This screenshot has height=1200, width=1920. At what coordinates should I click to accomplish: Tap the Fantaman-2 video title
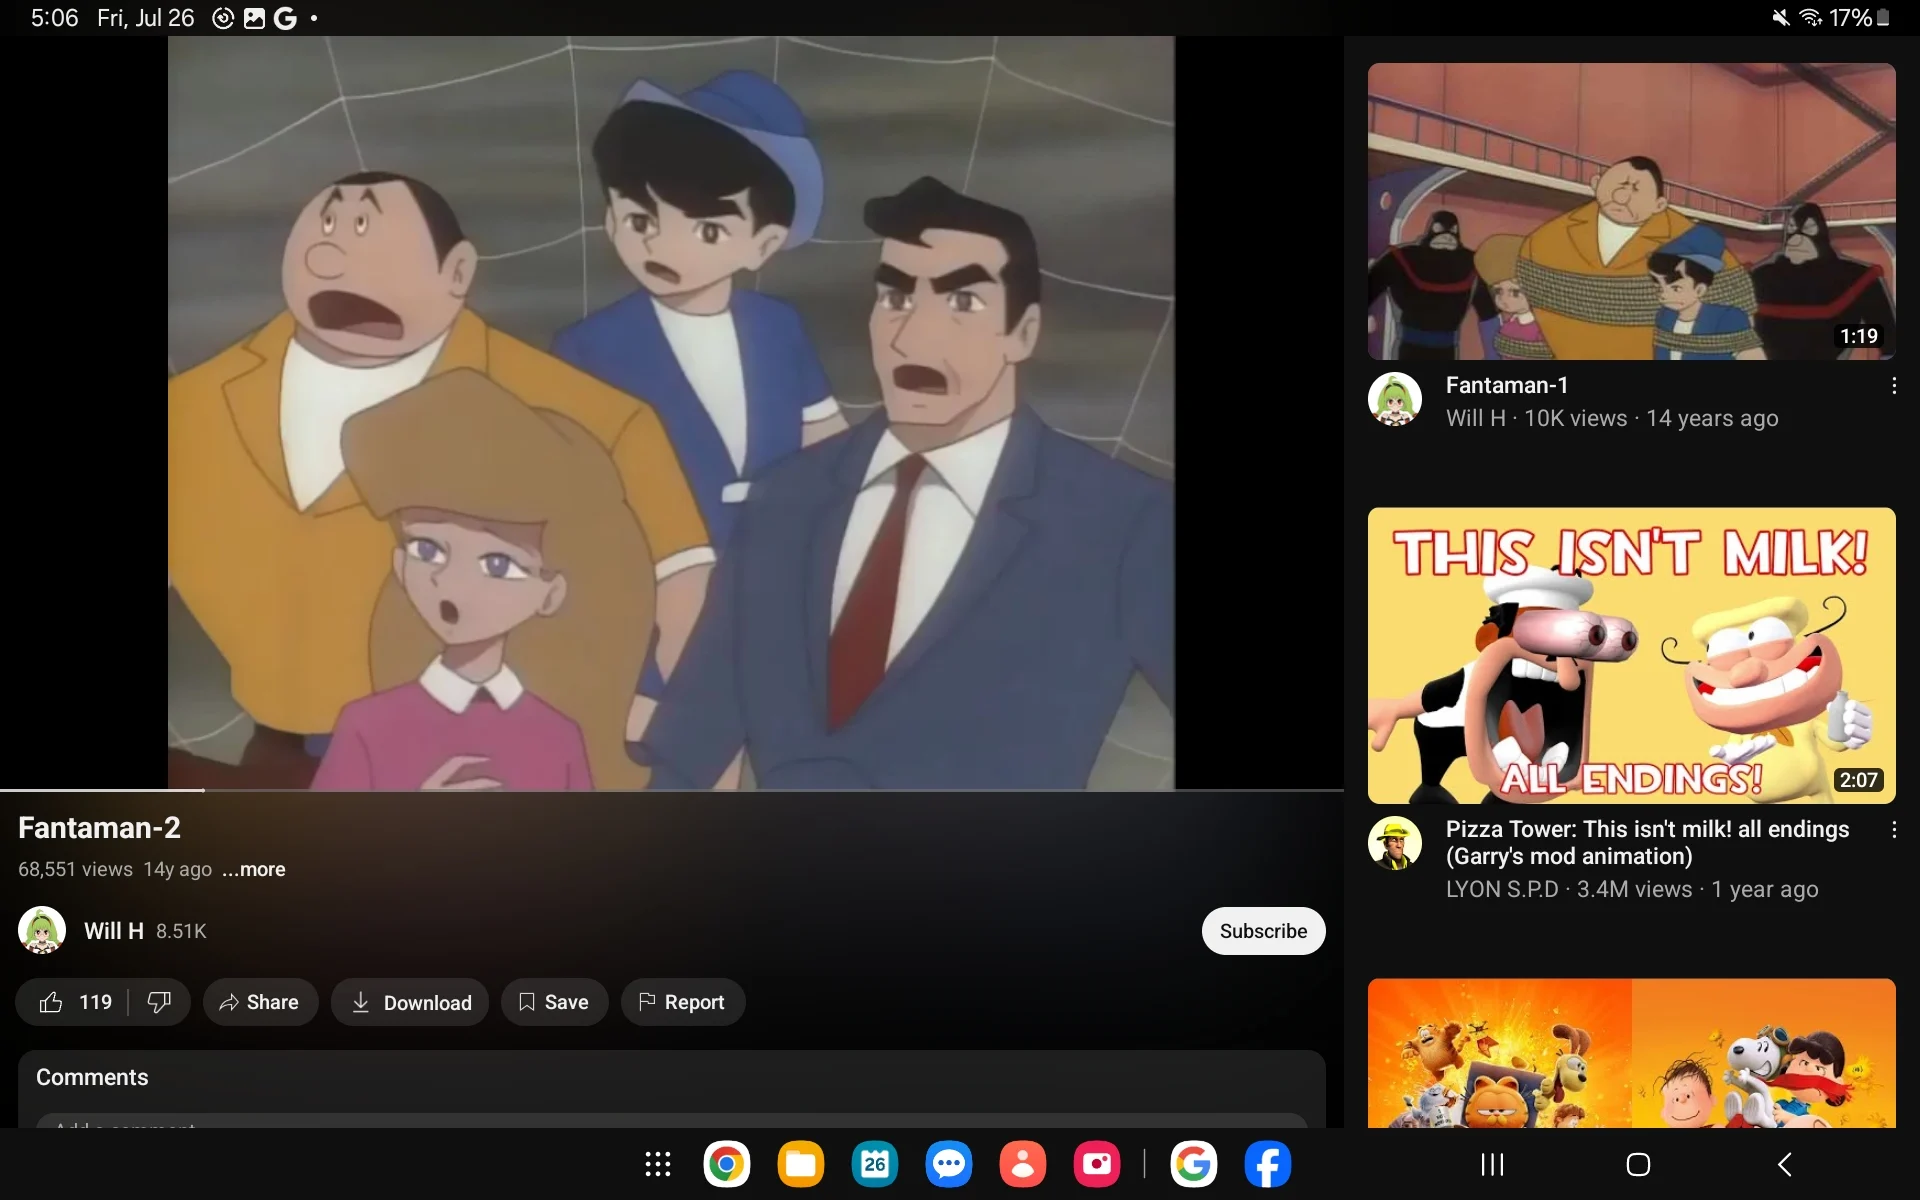(x=99, y=828)
